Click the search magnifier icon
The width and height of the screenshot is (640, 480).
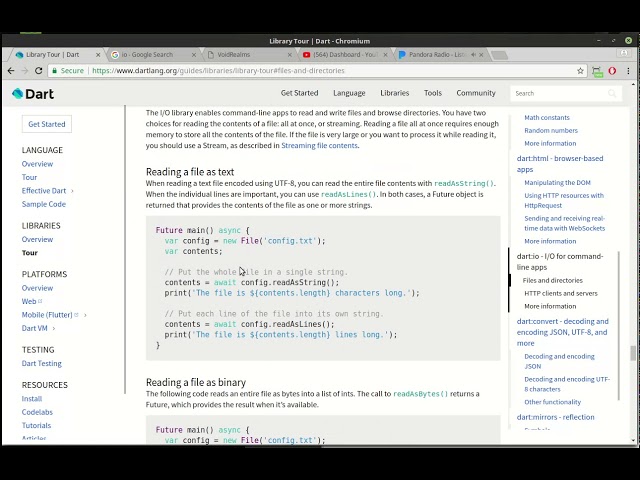tap(612, 93)
